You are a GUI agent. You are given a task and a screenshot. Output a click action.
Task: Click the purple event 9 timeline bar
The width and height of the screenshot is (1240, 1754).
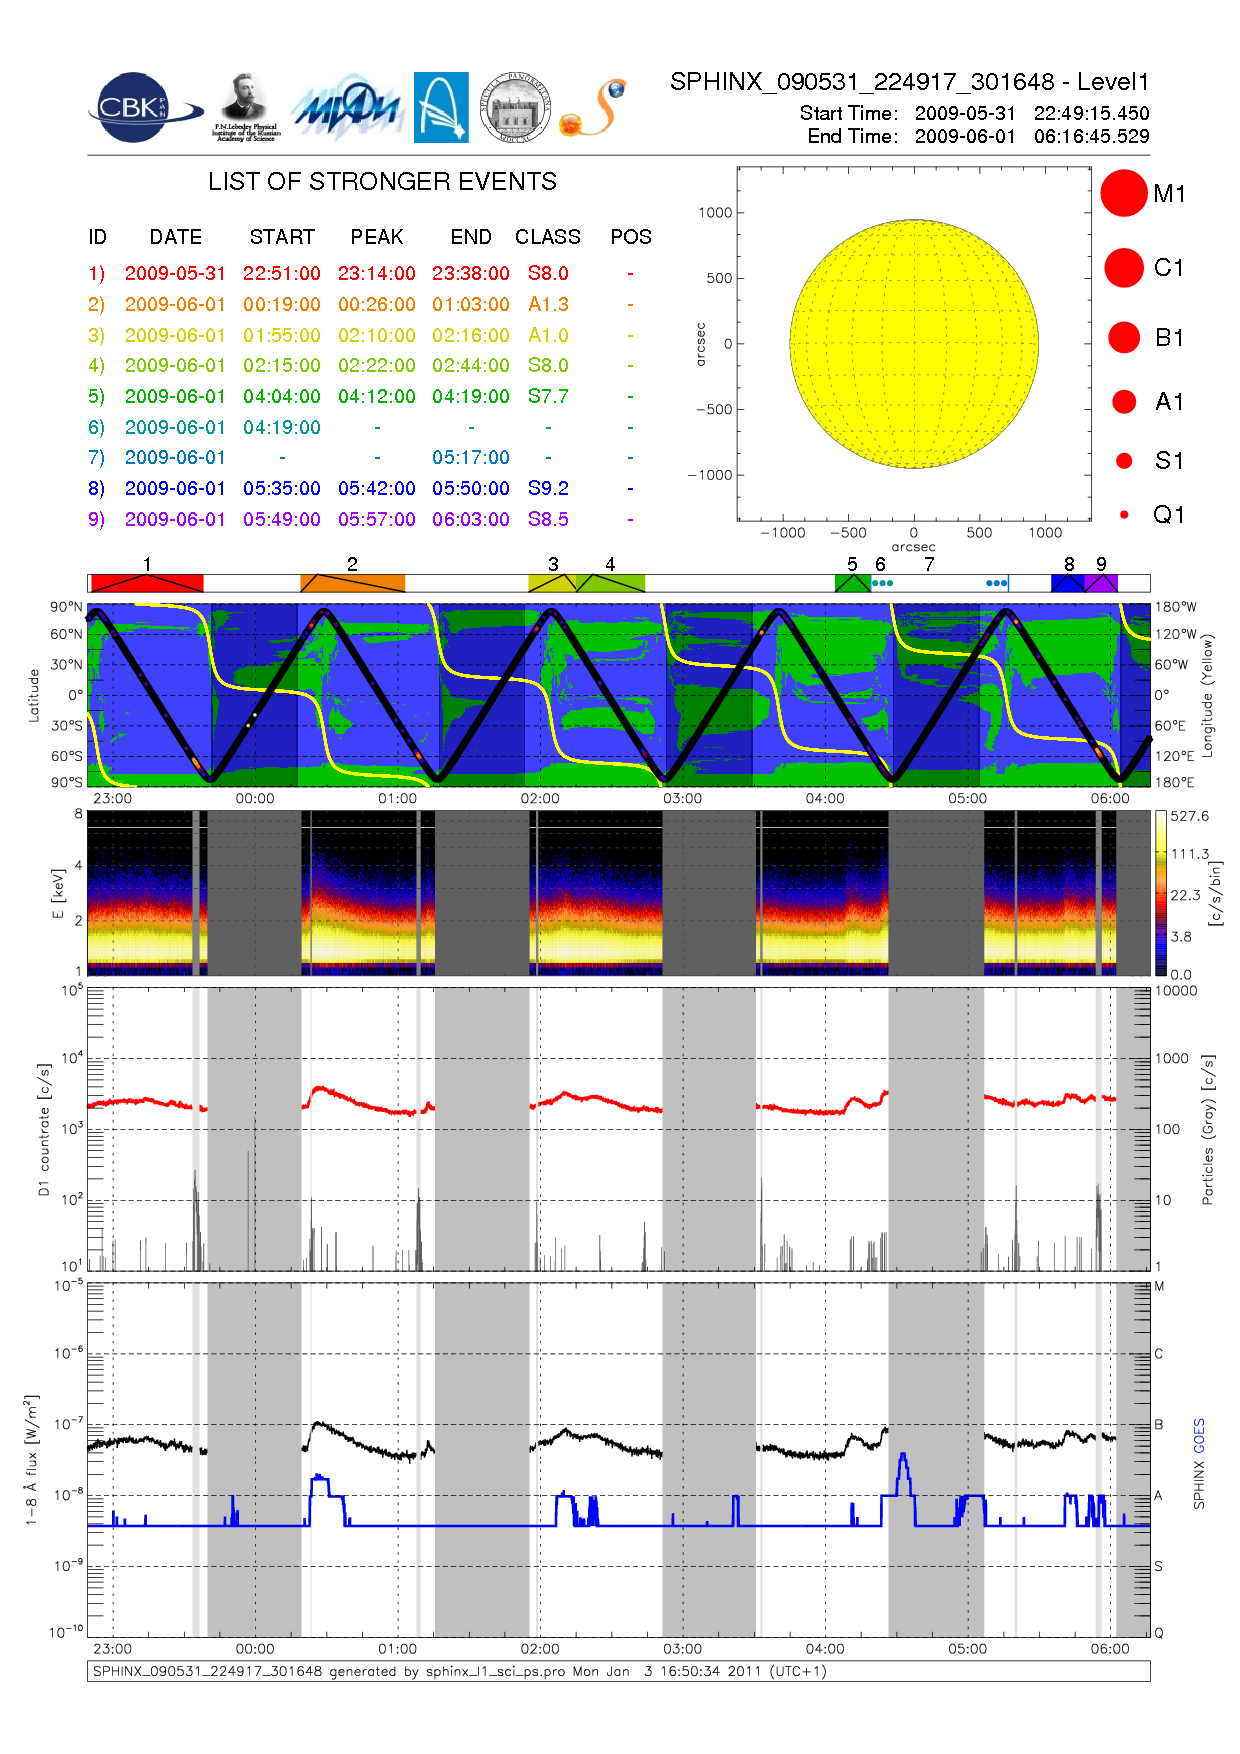pyautogui.click(x=1101, y=583)
